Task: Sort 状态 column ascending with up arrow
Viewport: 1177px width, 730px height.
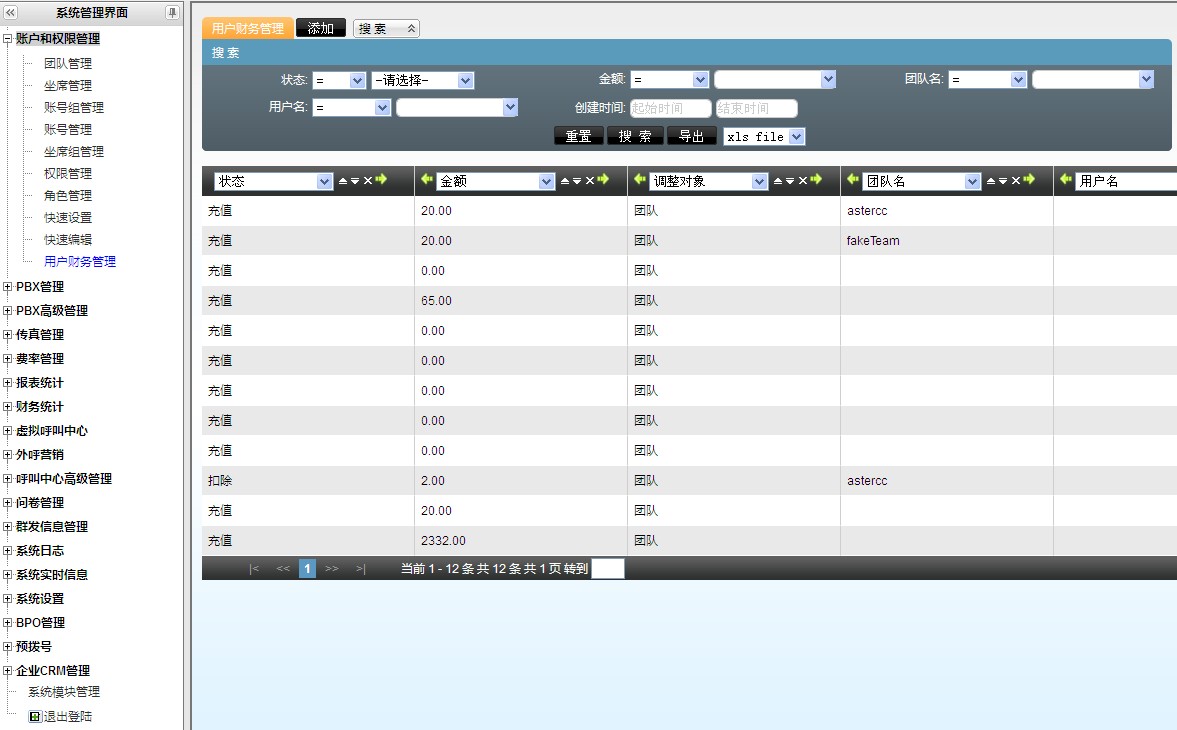Action: pos(343,181)
